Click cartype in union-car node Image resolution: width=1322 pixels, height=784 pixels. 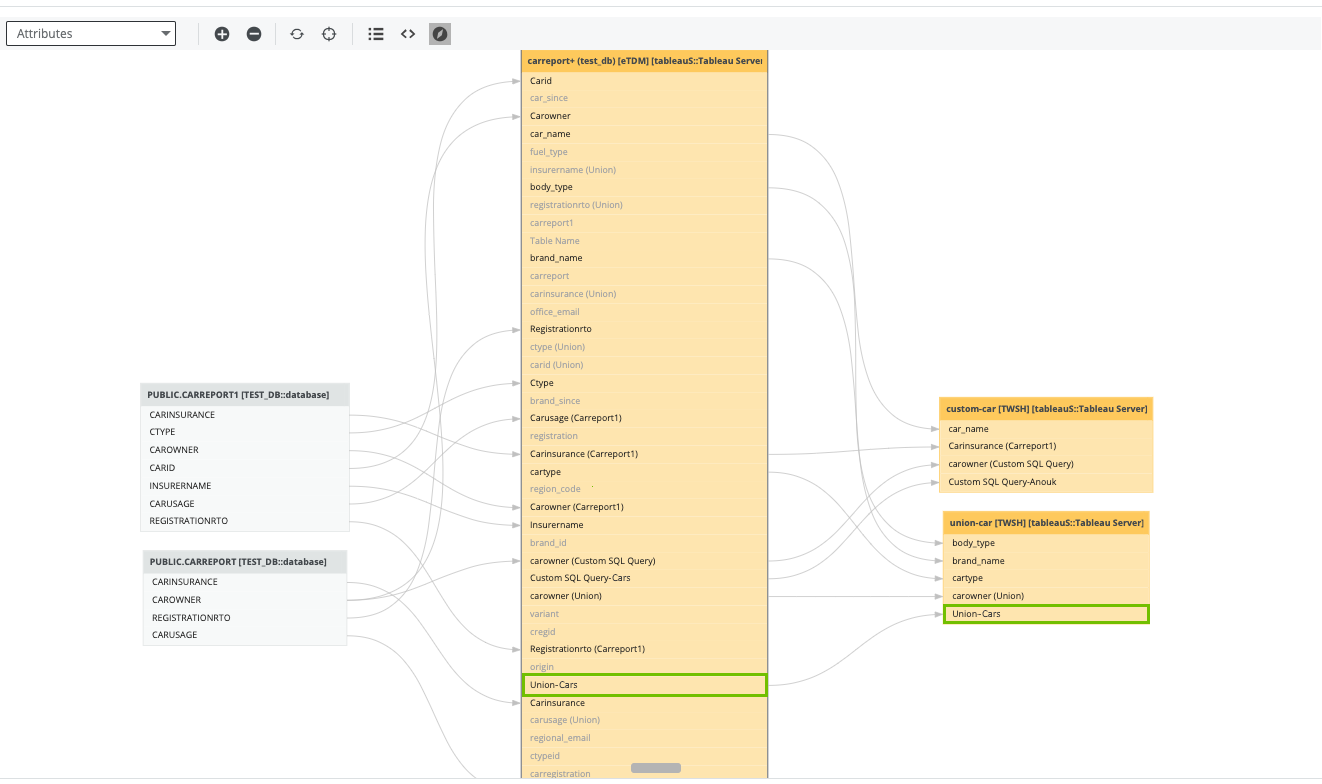tap(1046, 578)
